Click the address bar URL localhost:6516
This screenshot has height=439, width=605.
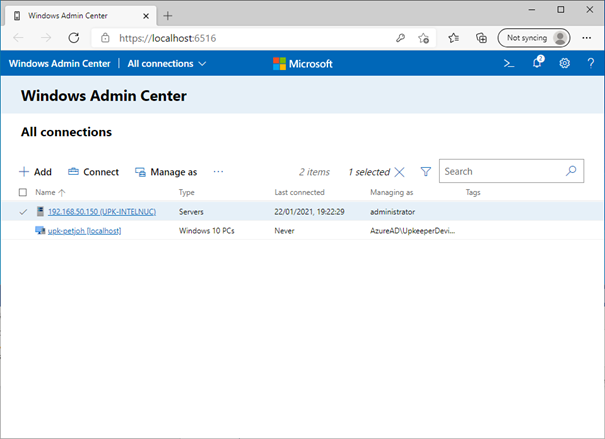pyautogui.click(x=167, y=38)
